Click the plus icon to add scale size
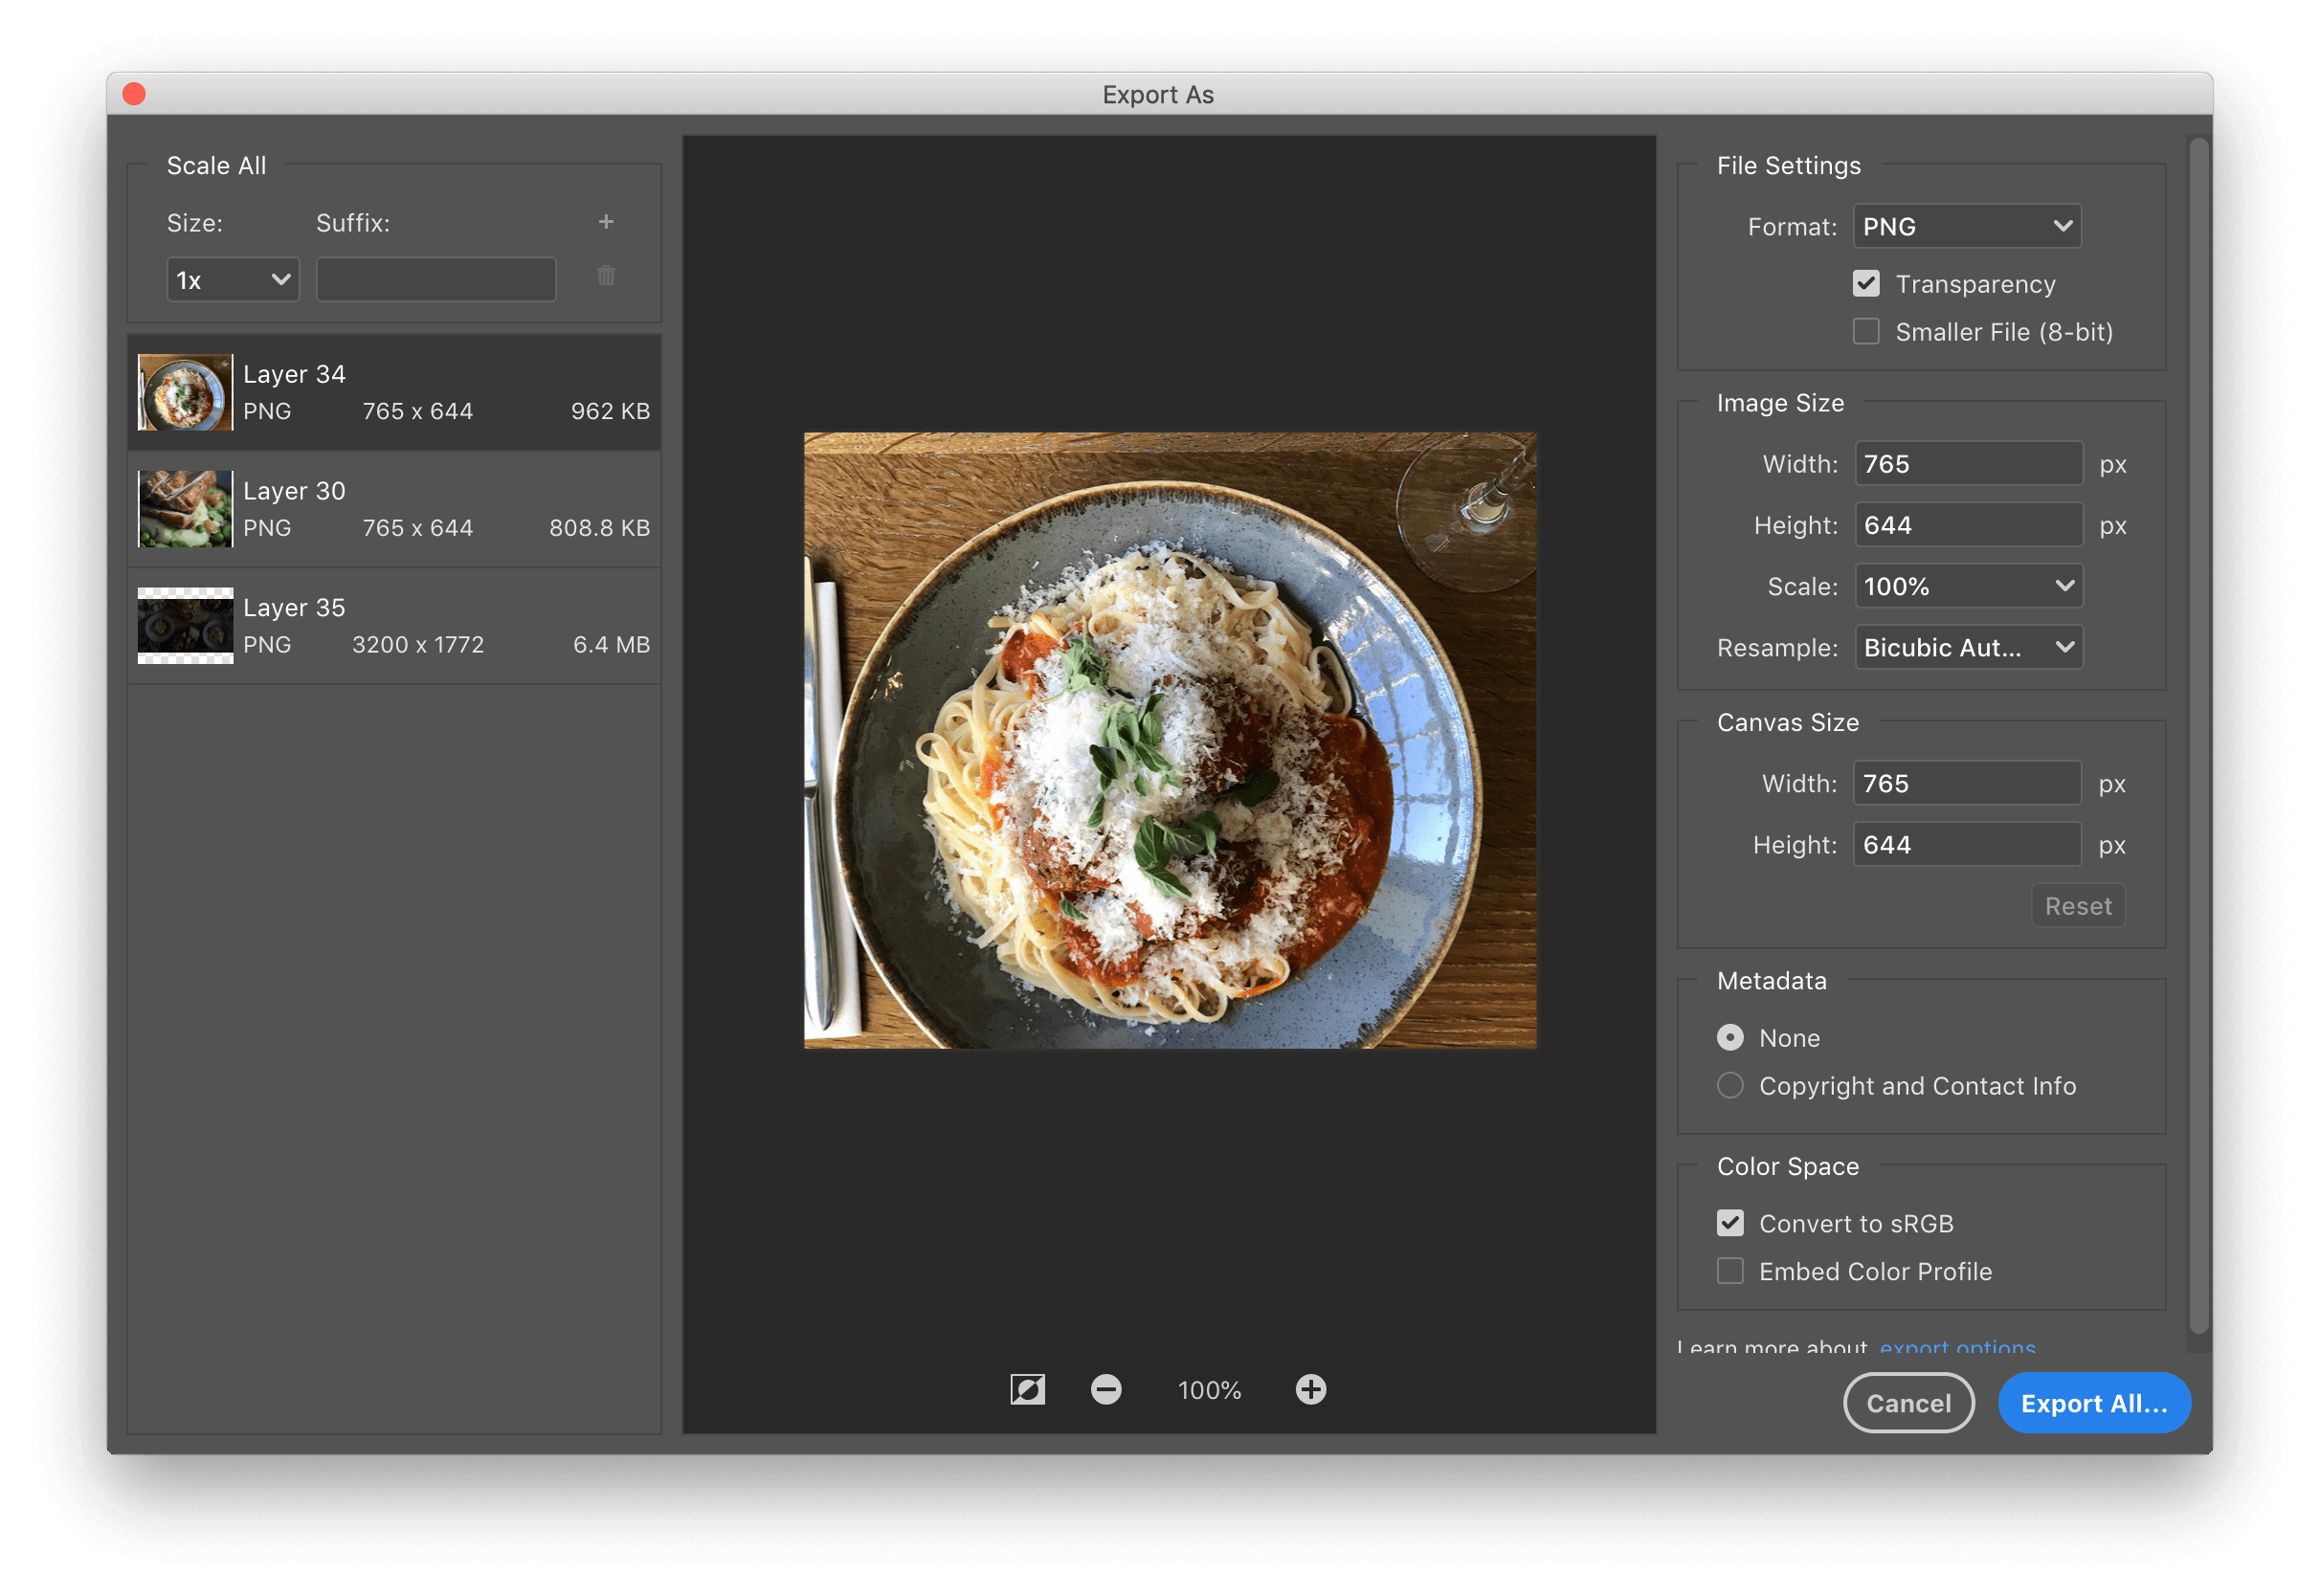This screenshot has width=2320, height=1596. coord(606,222)
